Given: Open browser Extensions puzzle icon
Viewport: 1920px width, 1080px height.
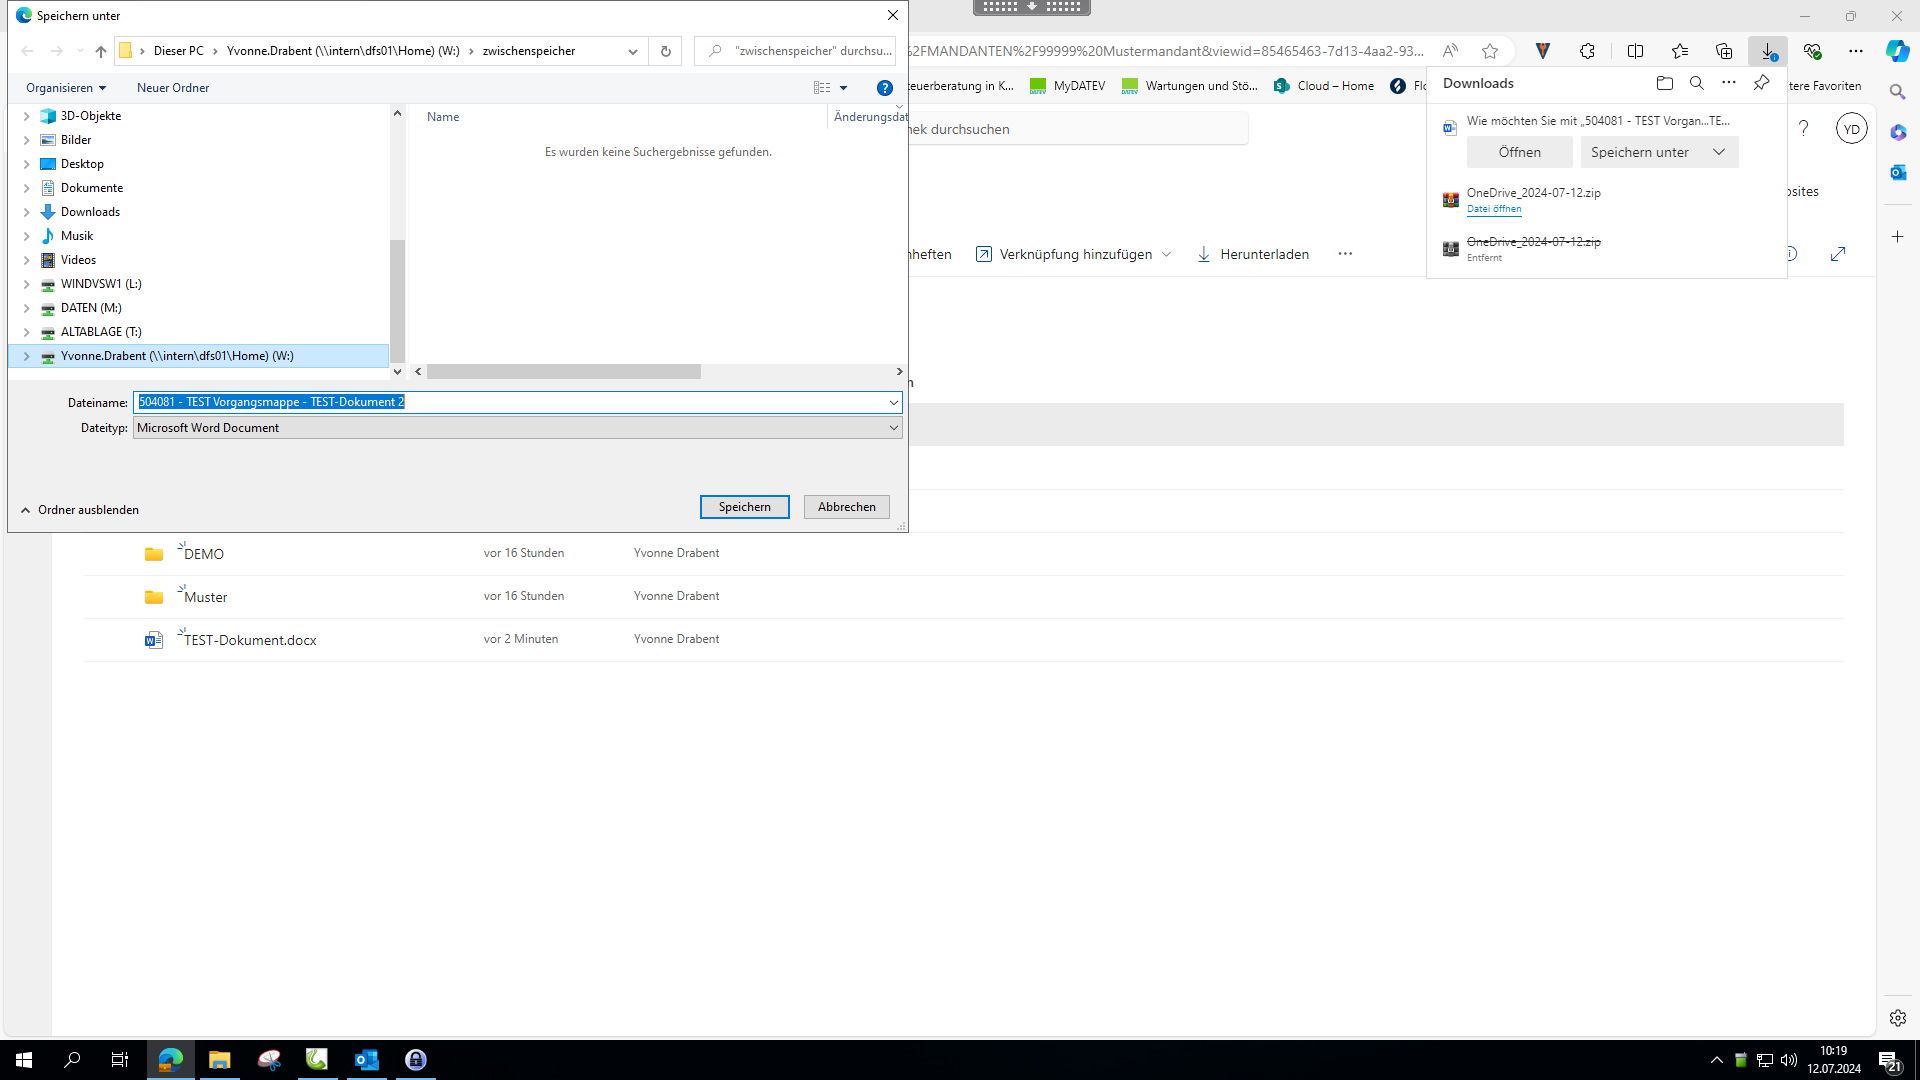Looking at the screenshot, I should coord(1587,51).
